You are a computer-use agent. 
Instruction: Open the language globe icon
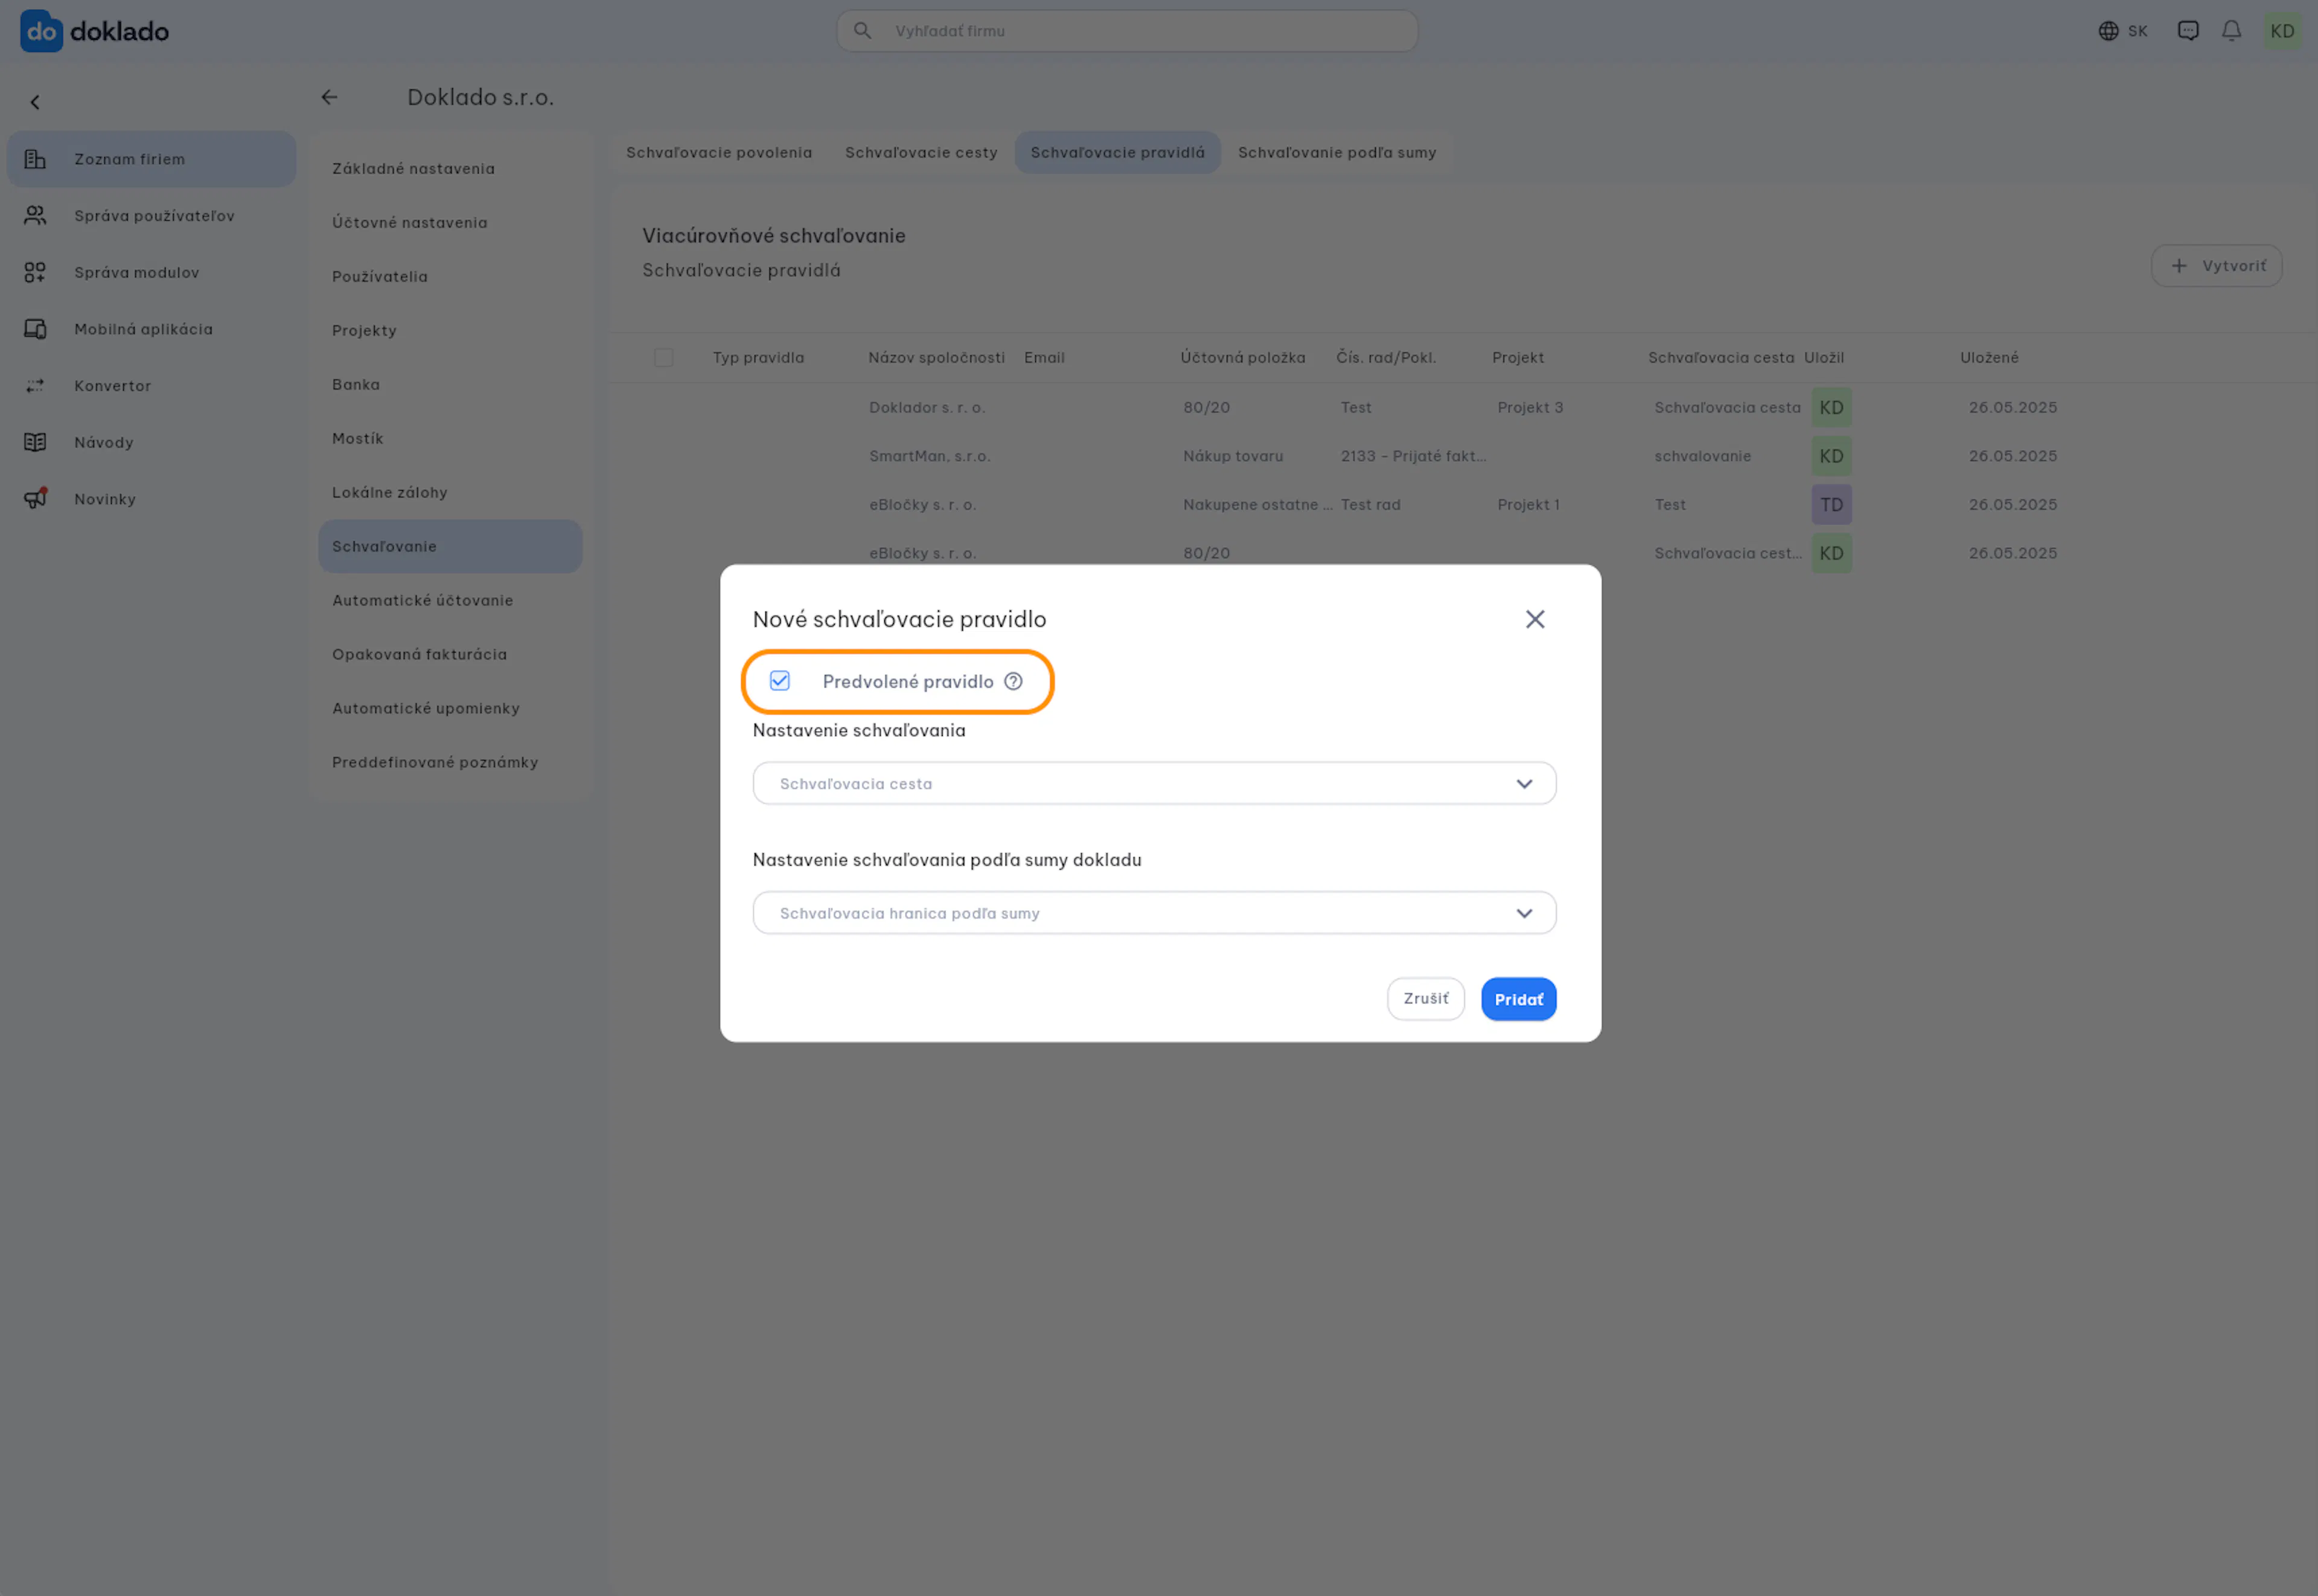coord(2108,31)
